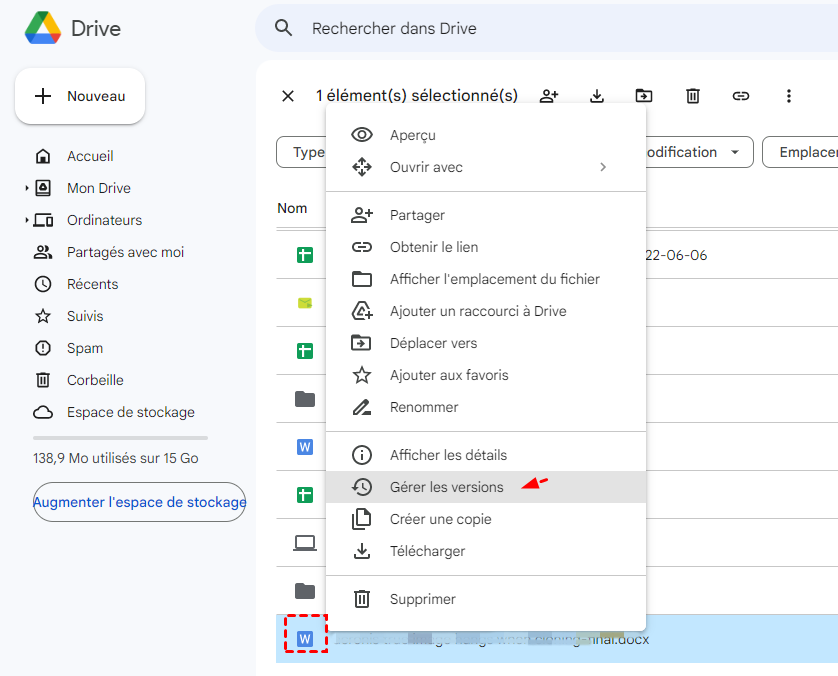Choose Ajouter un raccourci à Drive

click(x=486, y=312)
